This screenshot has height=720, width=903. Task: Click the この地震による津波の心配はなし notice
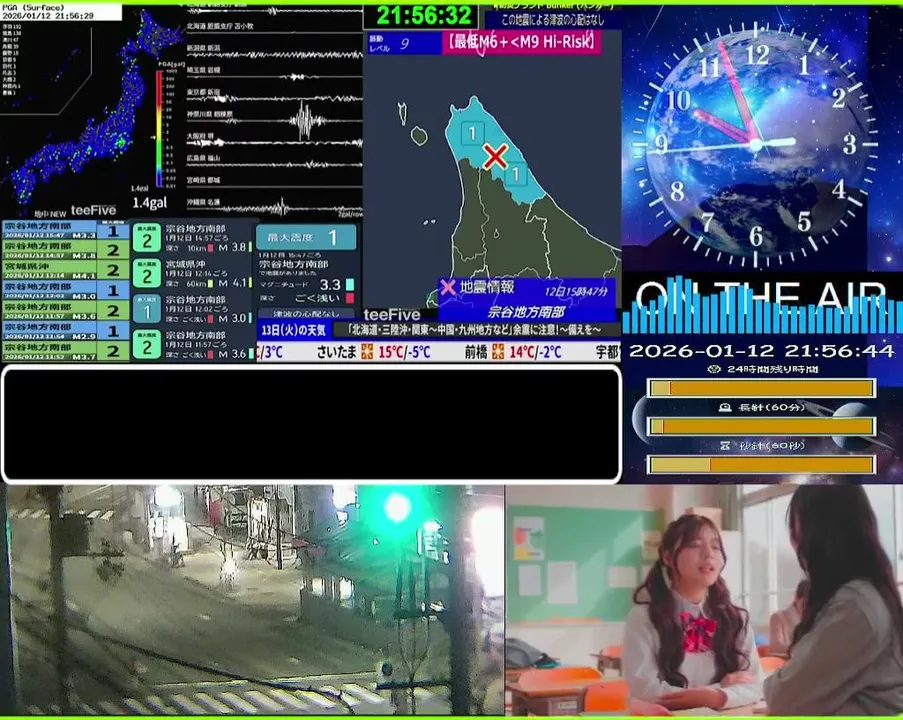[553, 20]
